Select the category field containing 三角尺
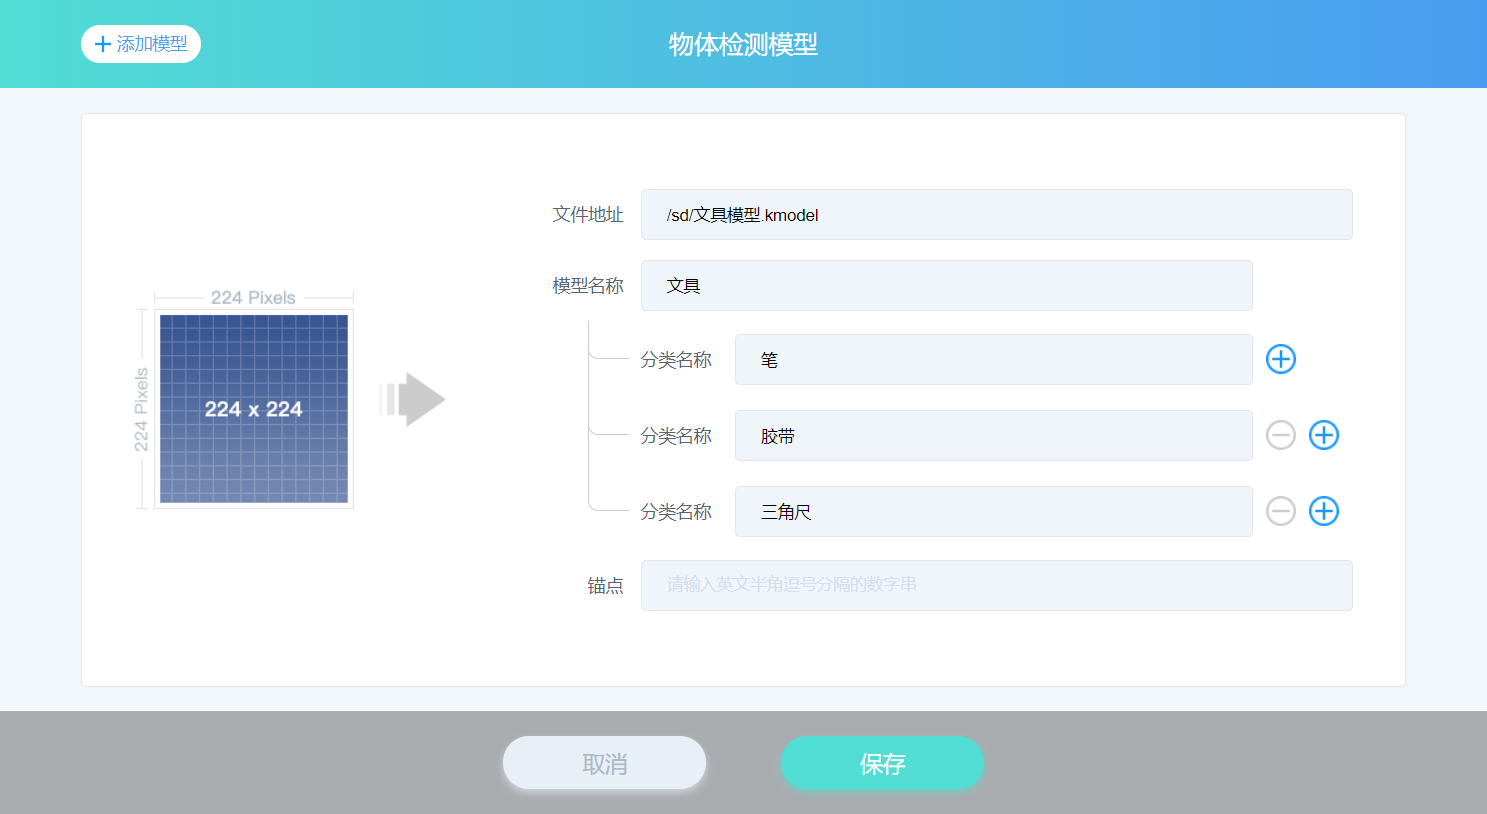Viewport: 1487px width, 814px height. pos(993,512)
